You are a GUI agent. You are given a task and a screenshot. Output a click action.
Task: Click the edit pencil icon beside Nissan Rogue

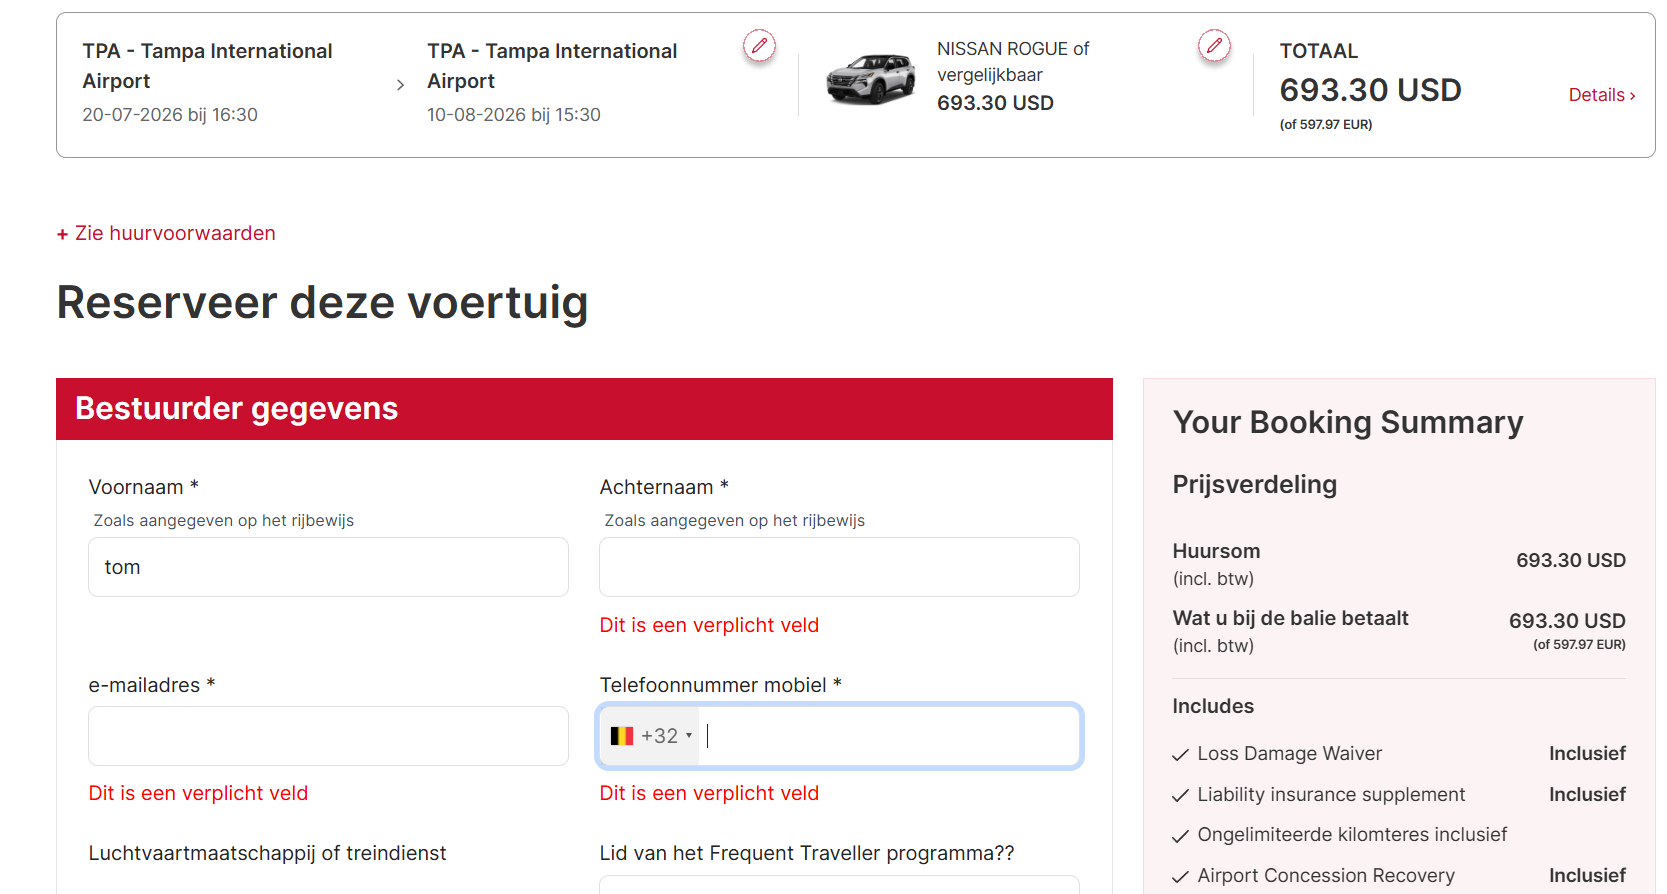1214,45
